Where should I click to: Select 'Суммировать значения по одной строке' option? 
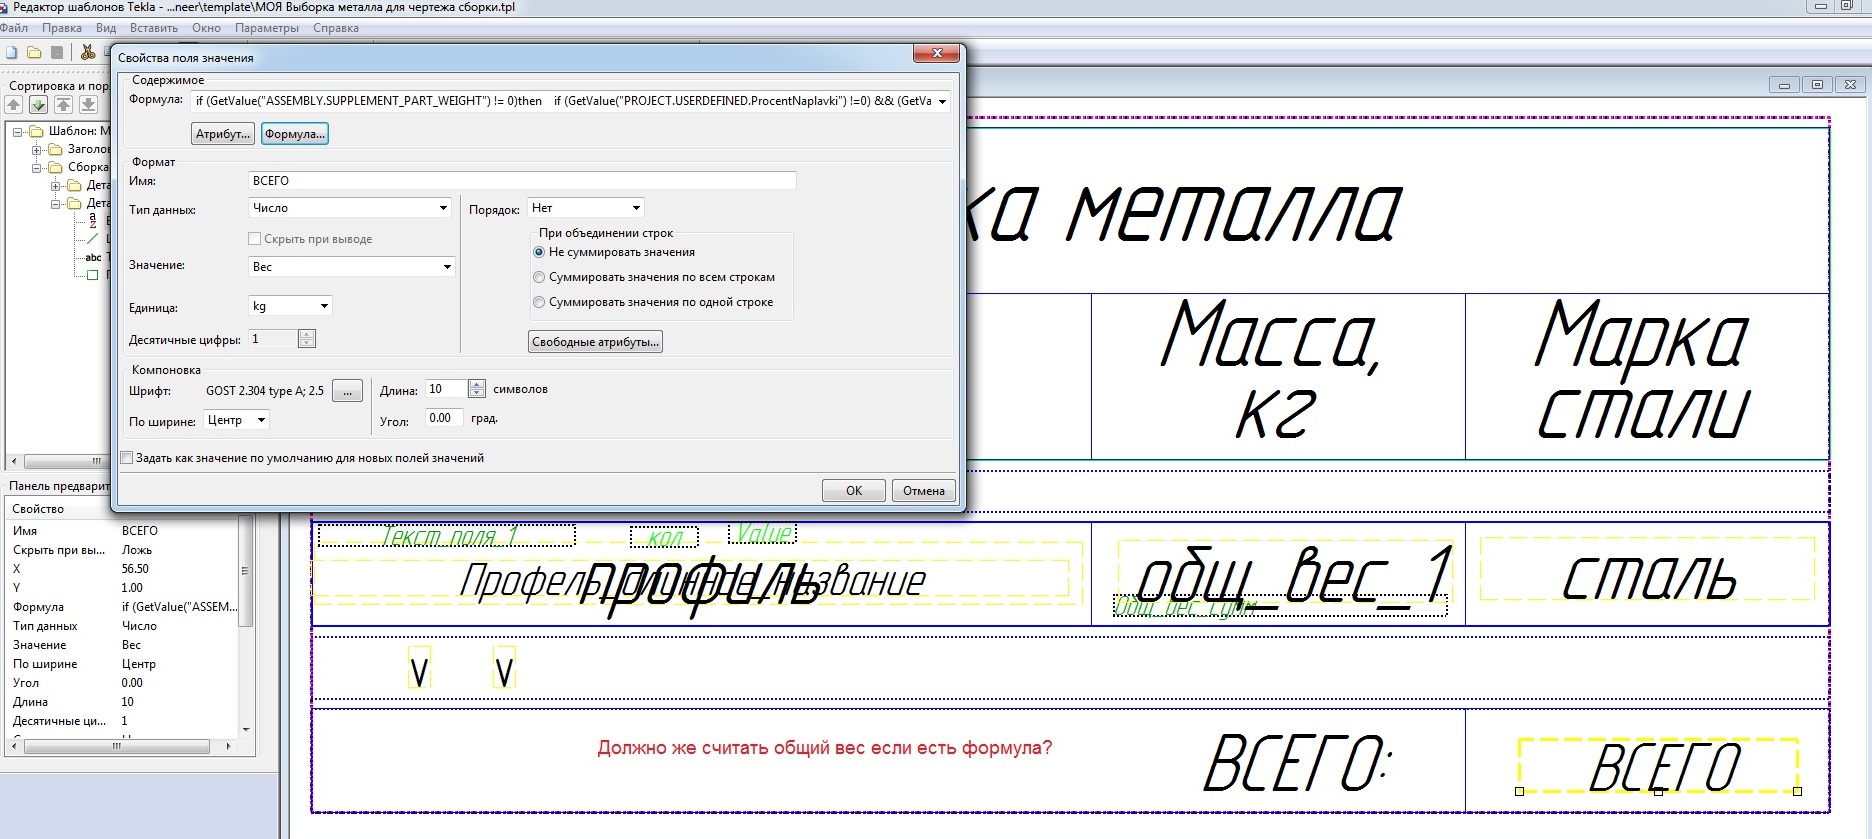539,302
